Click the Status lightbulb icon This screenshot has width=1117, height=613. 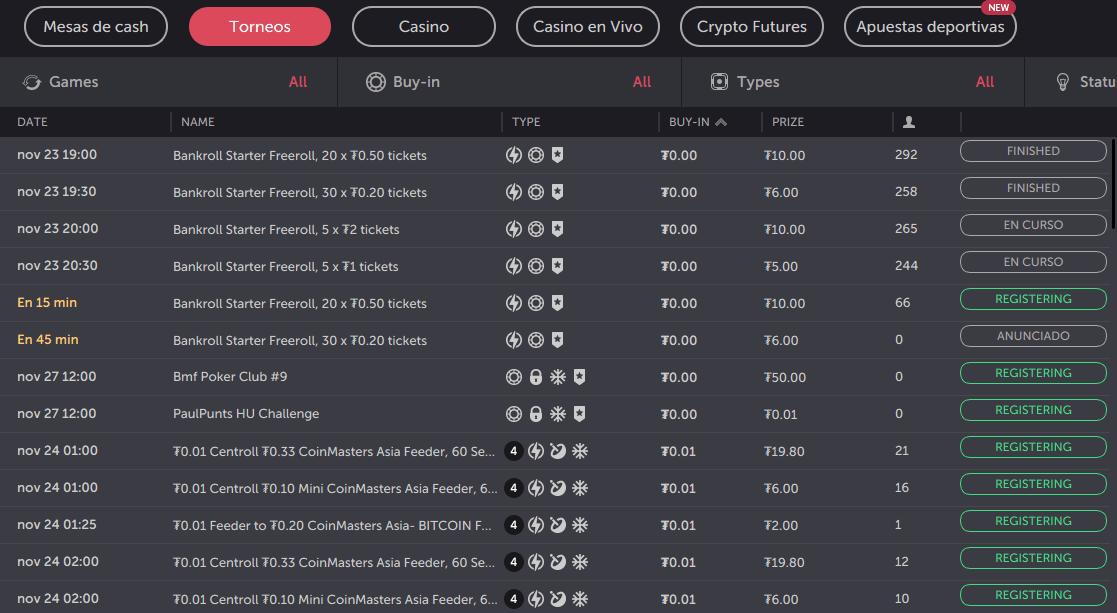click(1062, 82)
